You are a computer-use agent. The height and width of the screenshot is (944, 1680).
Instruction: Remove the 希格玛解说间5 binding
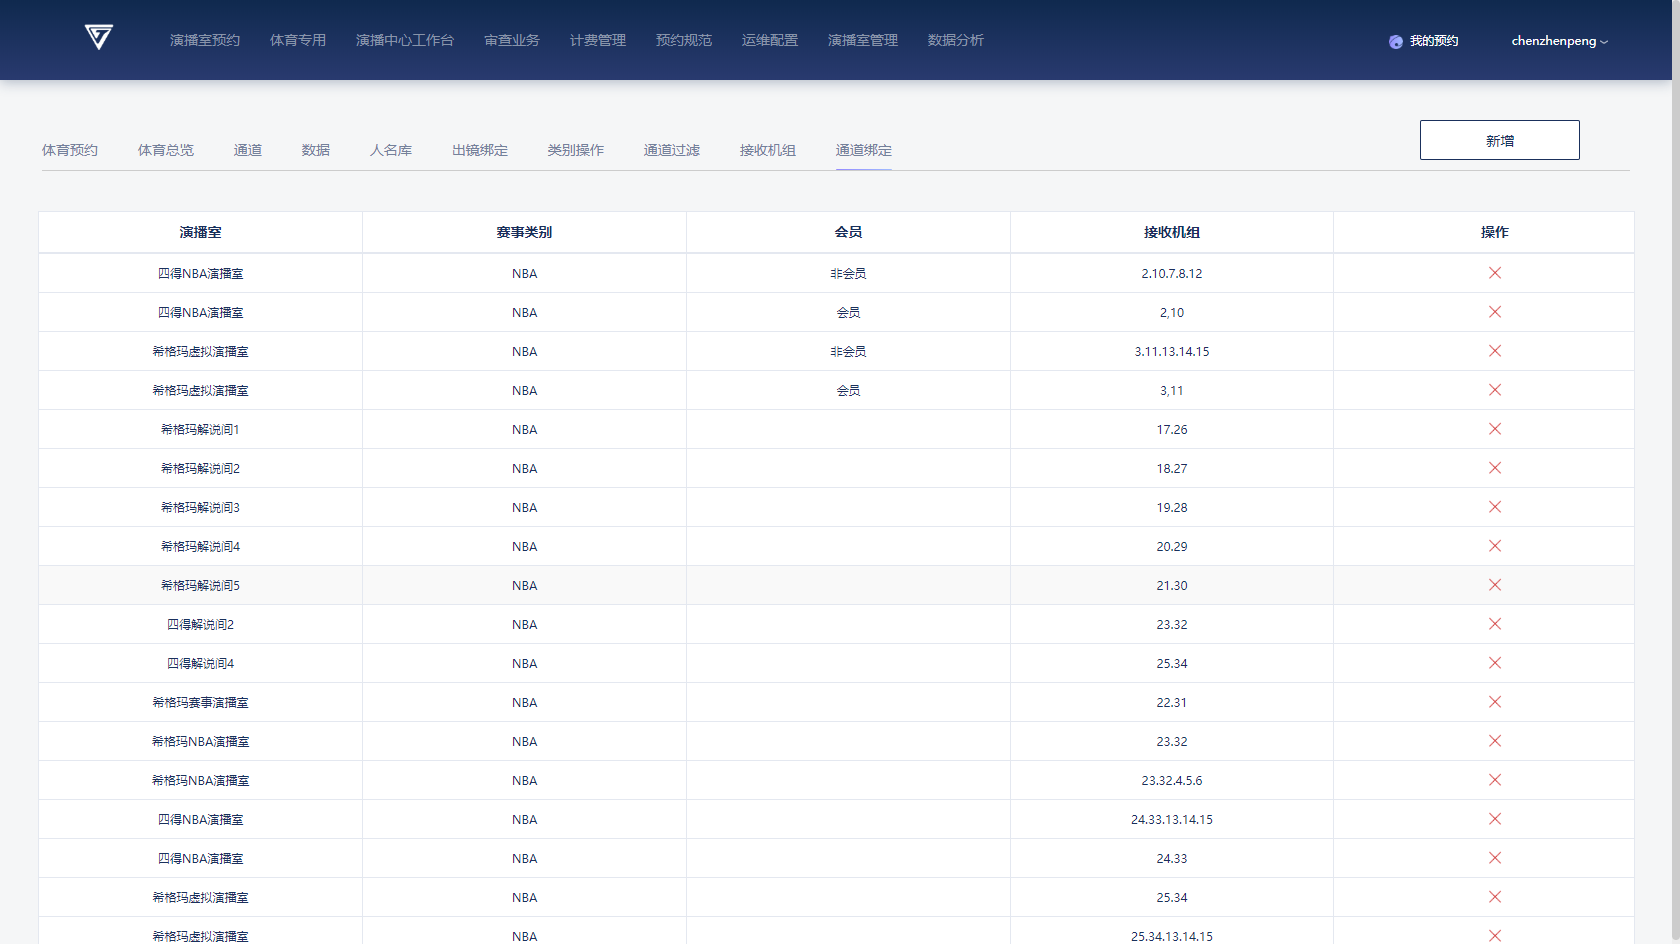(1494, 585)
